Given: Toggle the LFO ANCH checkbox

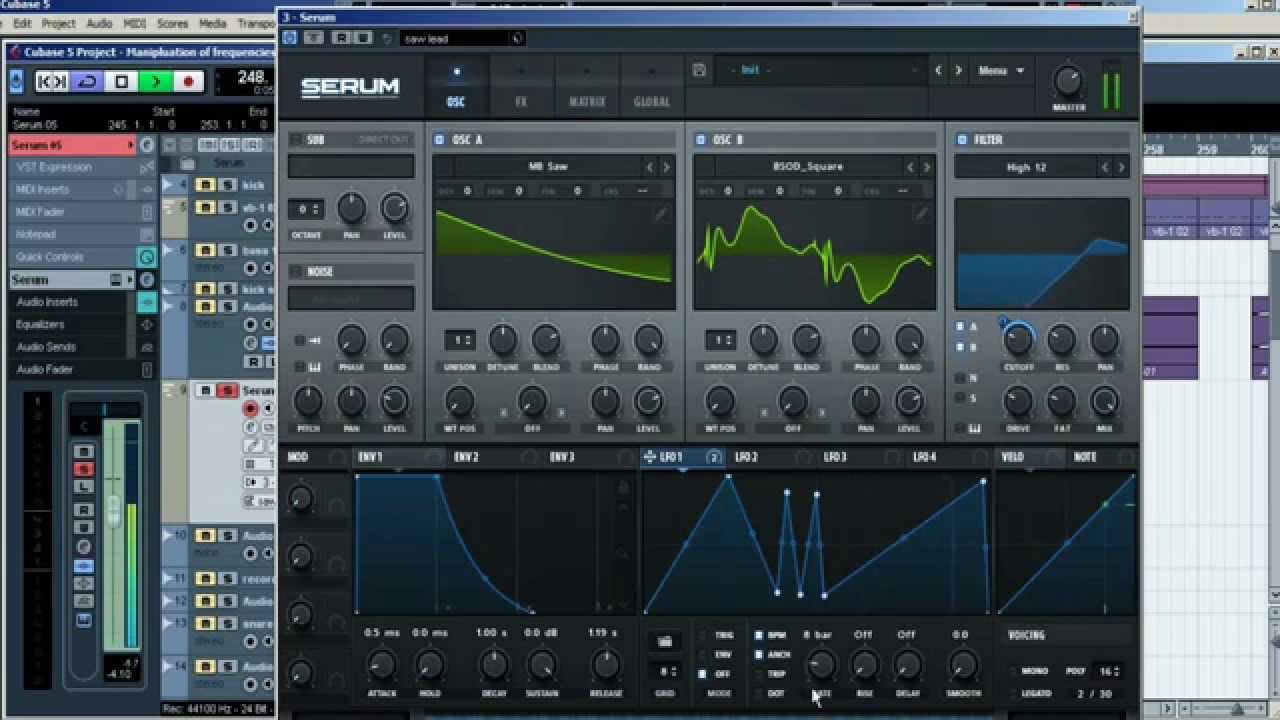Looking at the screenshot, I should pyautogui.click(x=758, y=655).
